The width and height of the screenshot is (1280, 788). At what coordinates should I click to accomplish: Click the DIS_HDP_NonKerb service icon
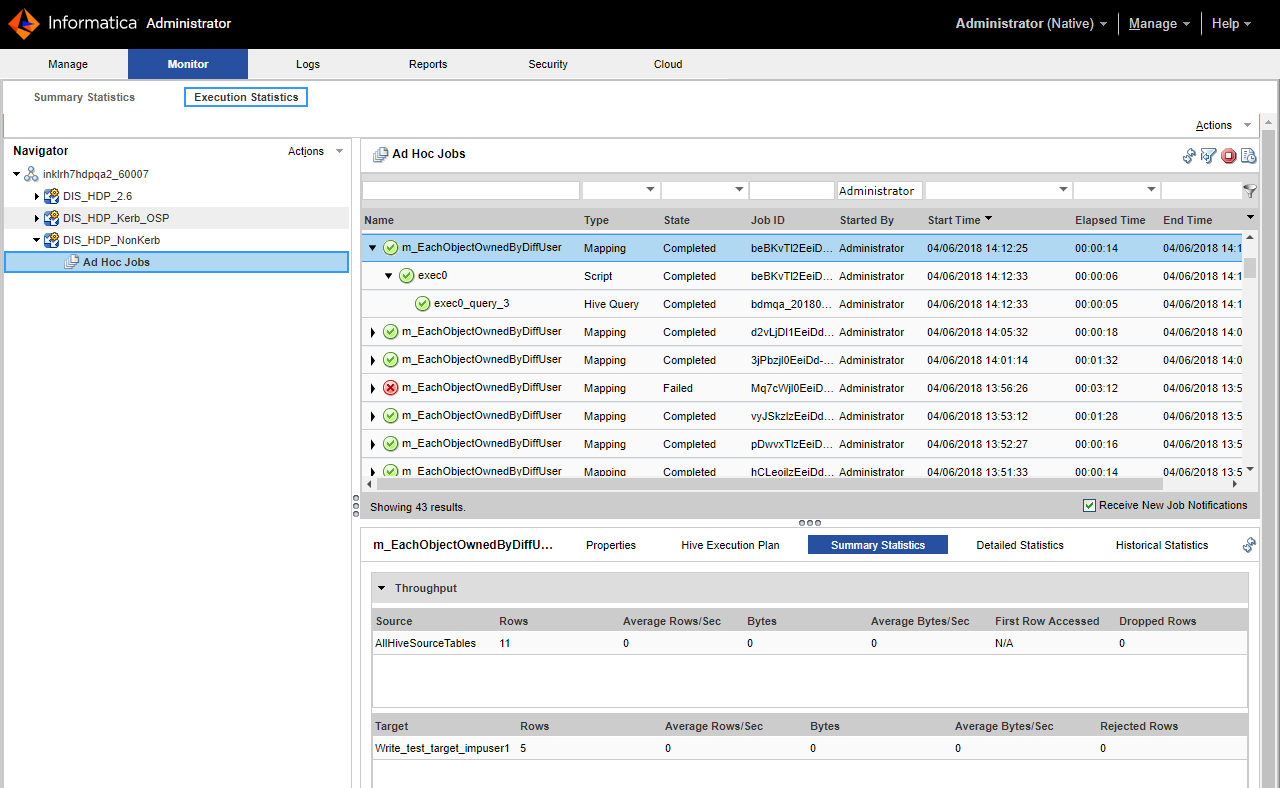click(52, 240)
